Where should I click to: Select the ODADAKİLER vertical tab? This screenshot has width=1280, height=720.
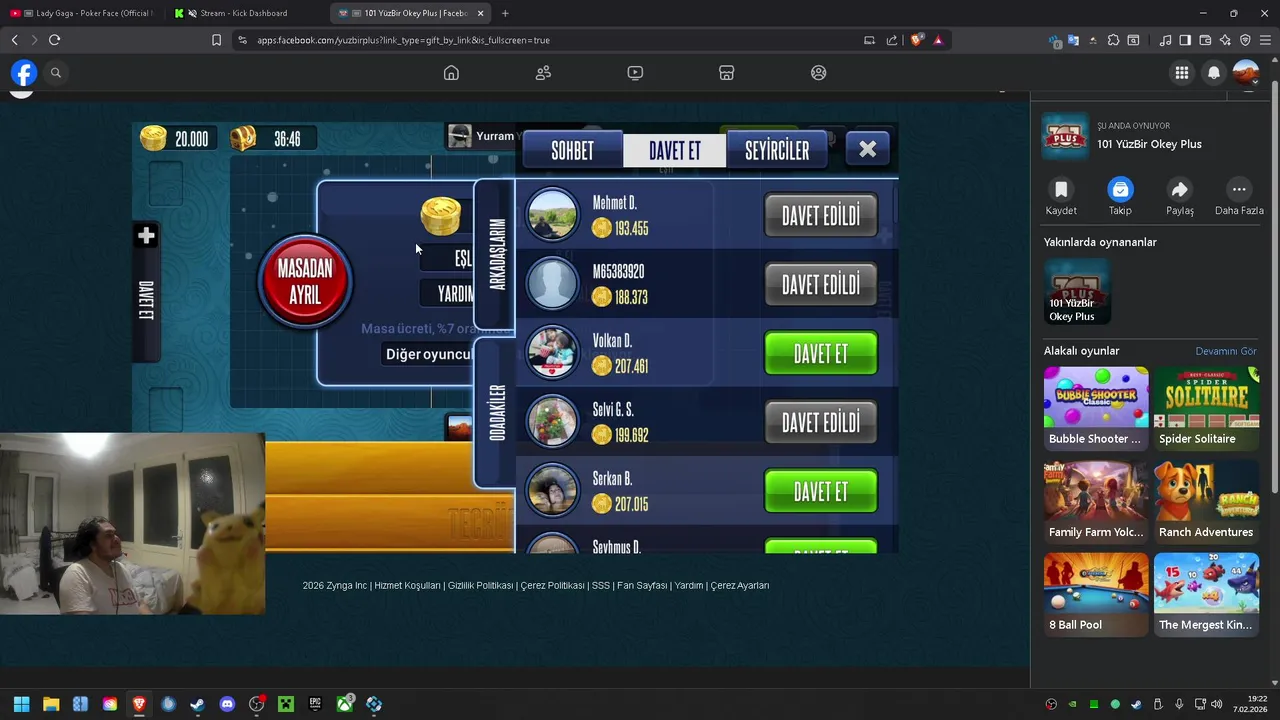coord(496,412)
